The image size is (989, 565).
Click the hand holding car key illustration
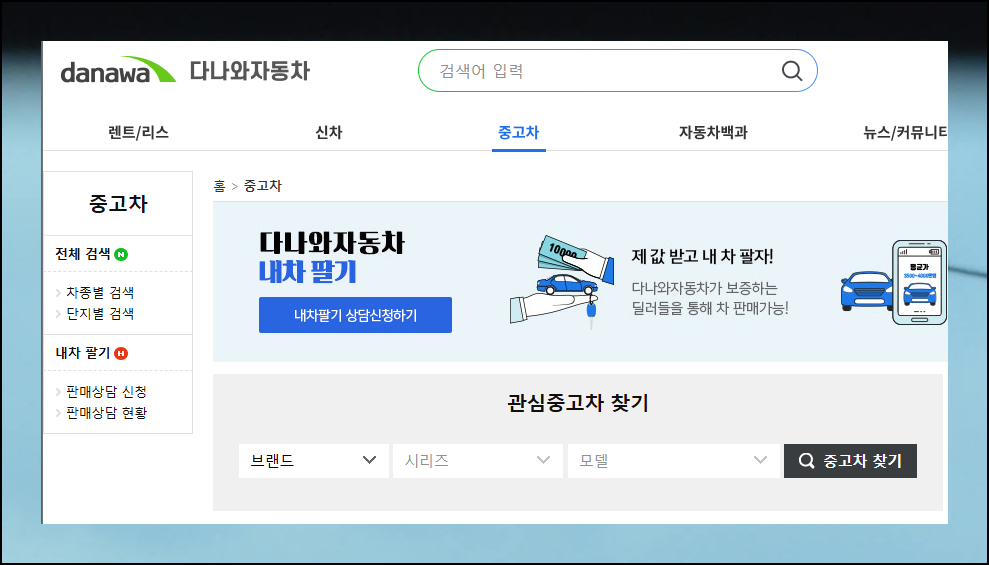[561, 282]
